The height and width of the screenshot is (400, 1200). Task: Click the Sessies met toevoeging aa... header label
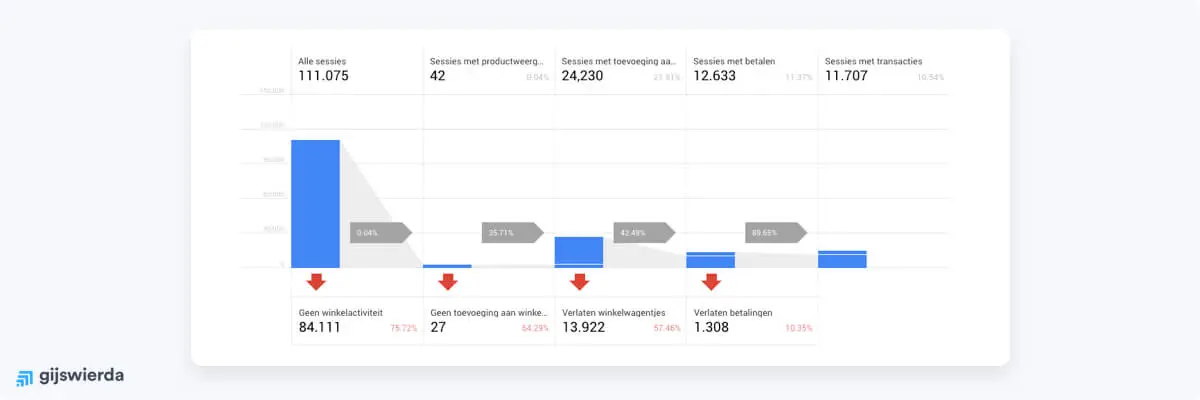point(619,62)
